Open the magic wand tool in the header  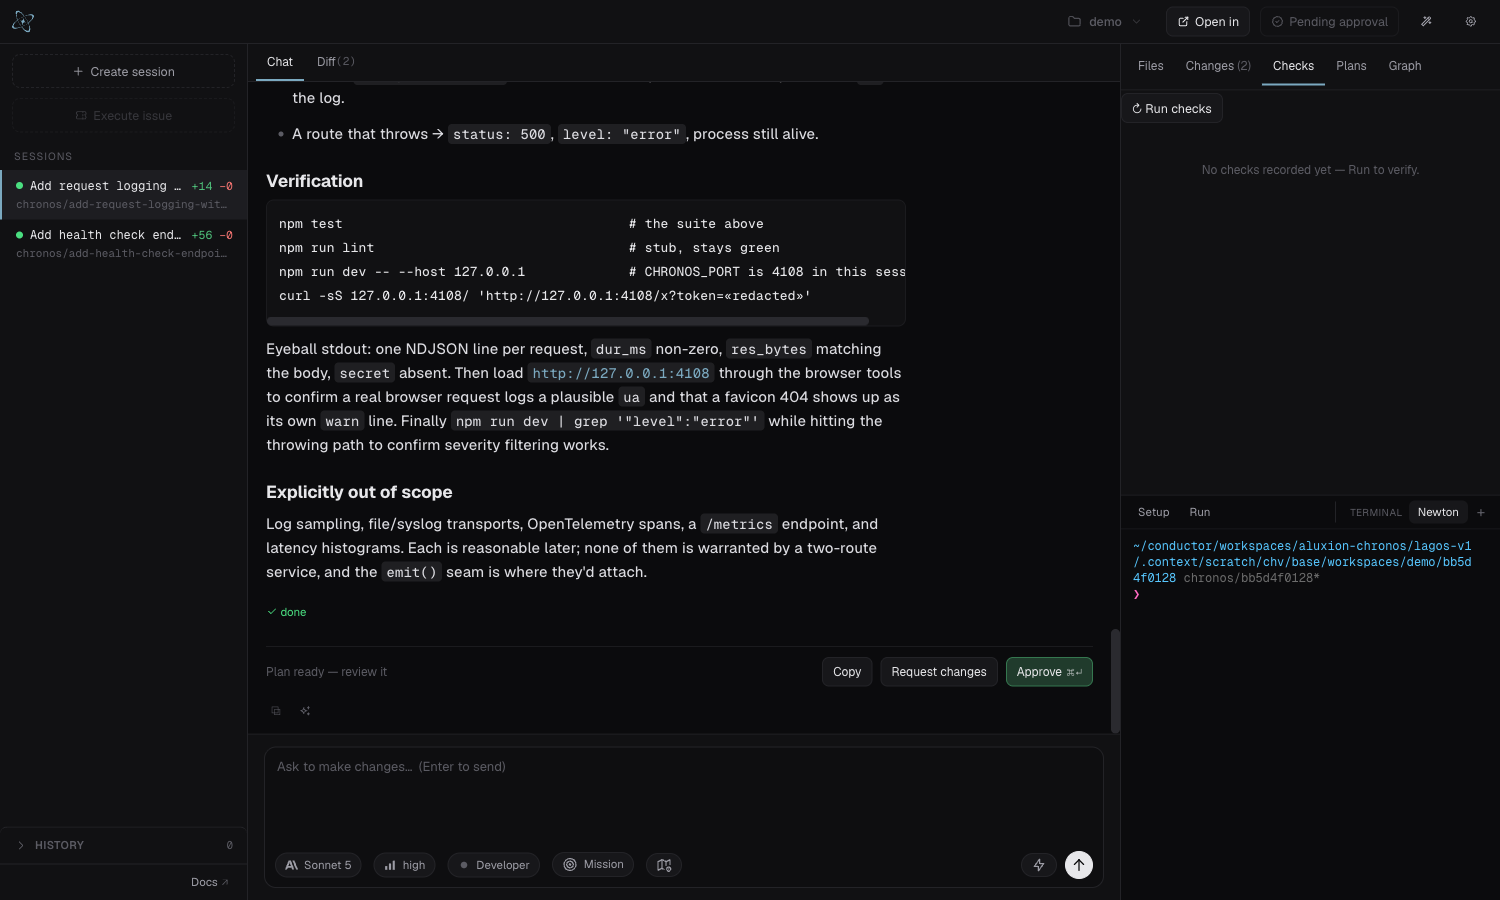1426,21
